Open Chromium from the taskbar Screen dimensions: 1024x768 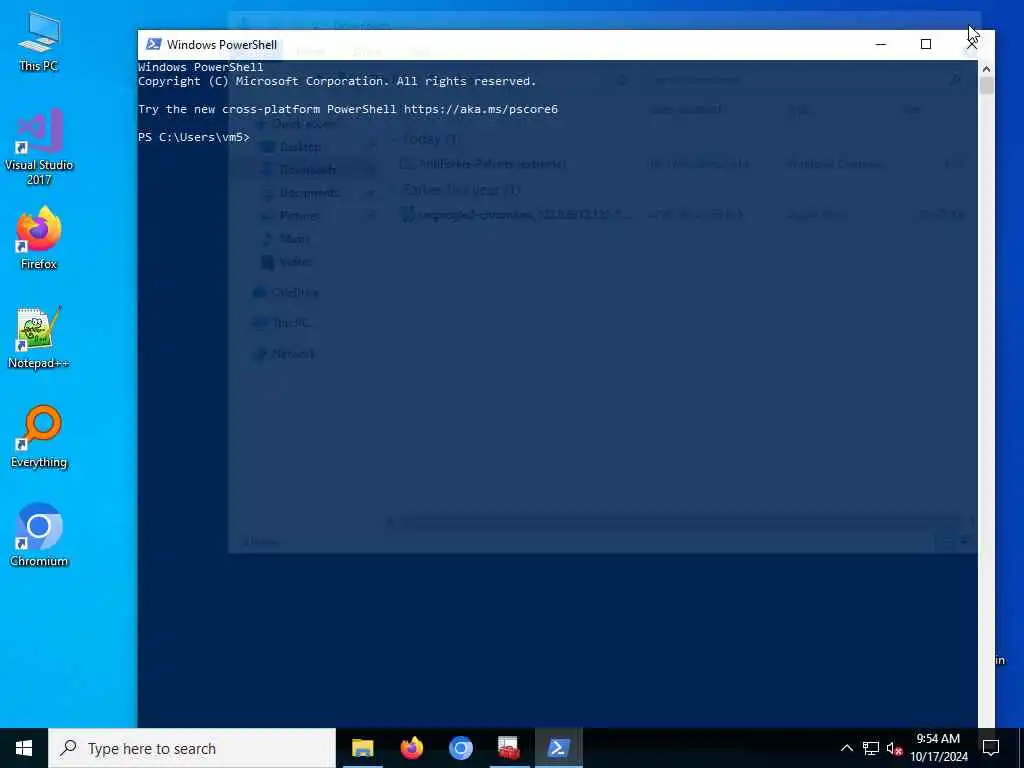pos(460,748)
